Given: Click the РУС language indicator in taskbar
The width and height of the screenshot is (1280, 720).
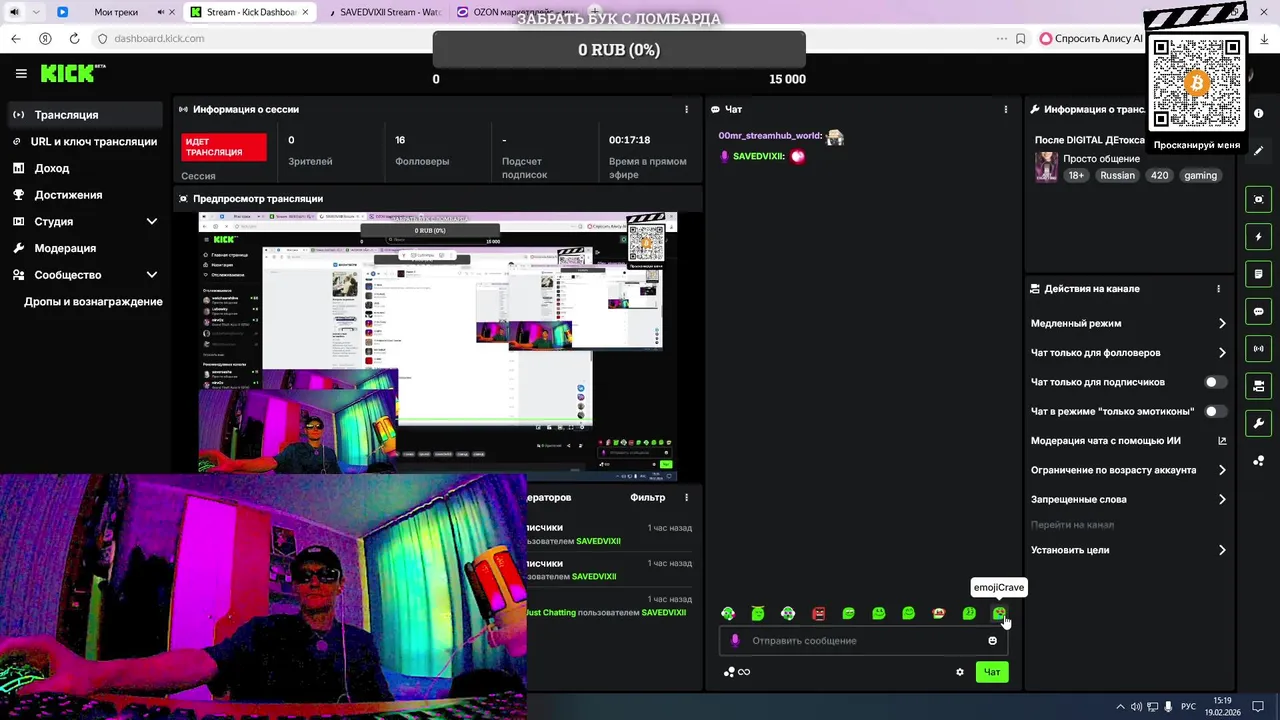Looking at the screenshot, I should [1188, 707].
